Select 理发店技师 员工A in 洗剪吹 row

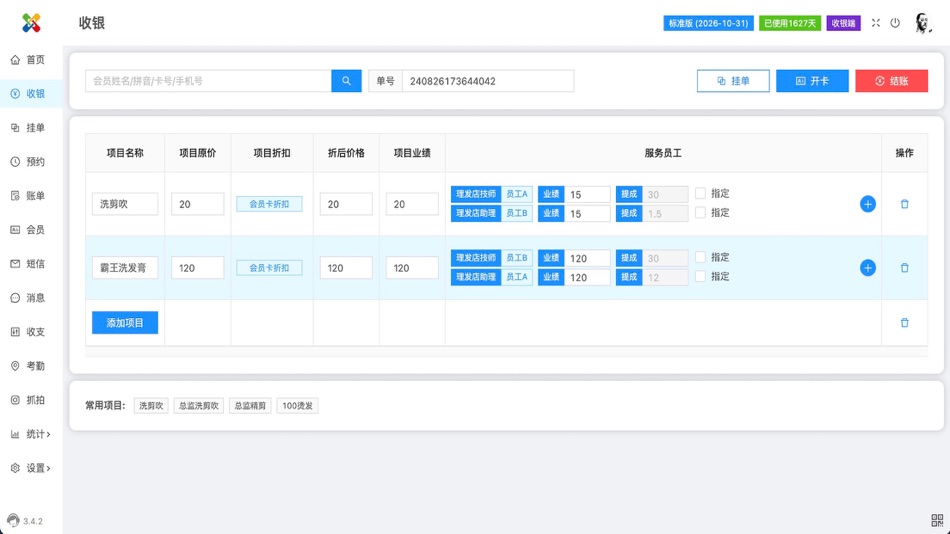click(x=491, y=194)
